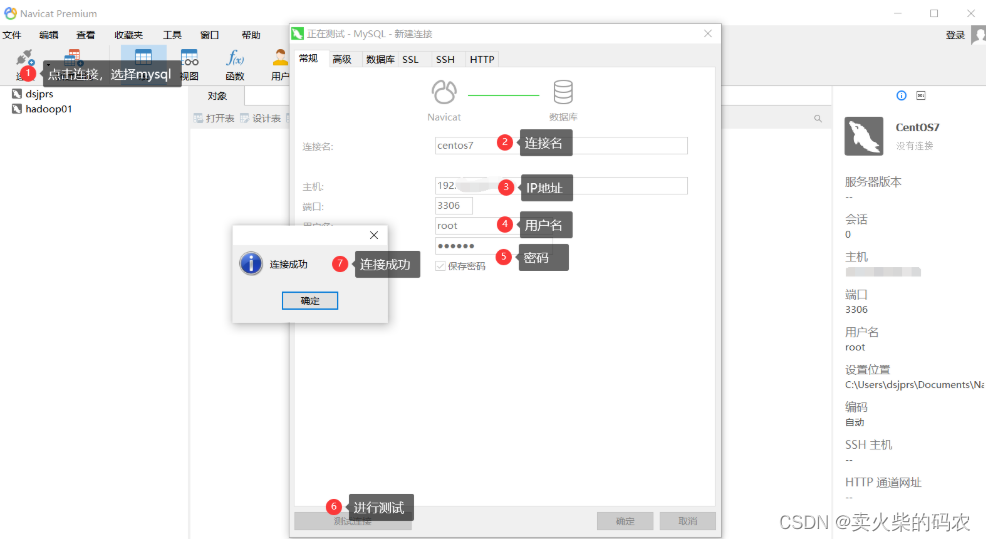Switch to the HTTP tab
Viewport: 986px width, 541px height.
click(x=482, y=59)
